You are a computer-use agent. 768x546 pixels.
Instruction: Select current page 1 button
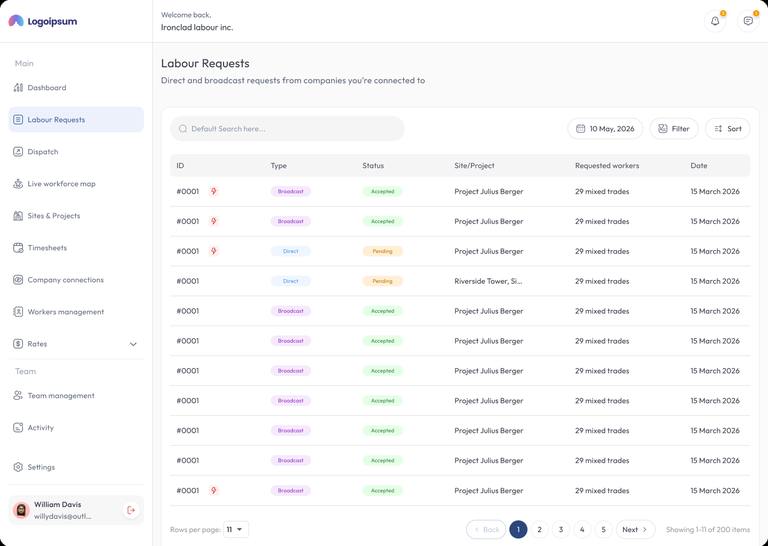[518, 529]
